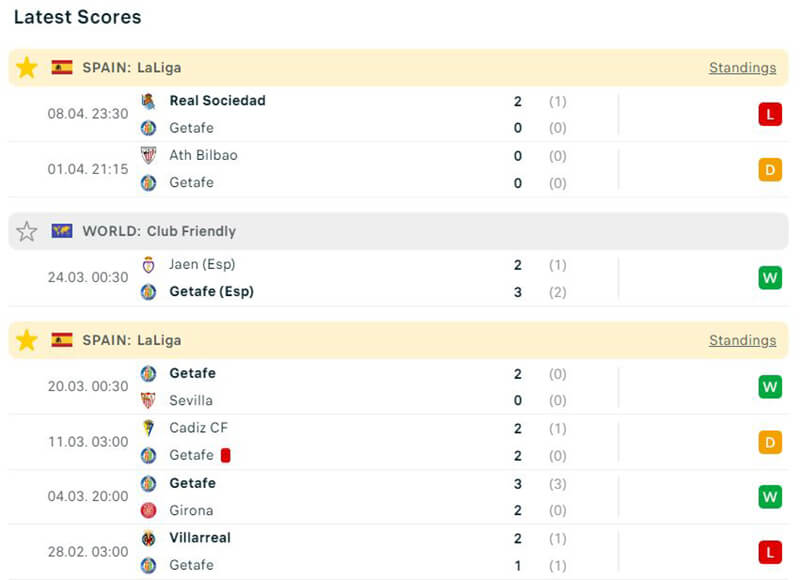Click the Villarreal team crest
The image size is (800, 580).
pyautogui.click(x=148, y=538)
